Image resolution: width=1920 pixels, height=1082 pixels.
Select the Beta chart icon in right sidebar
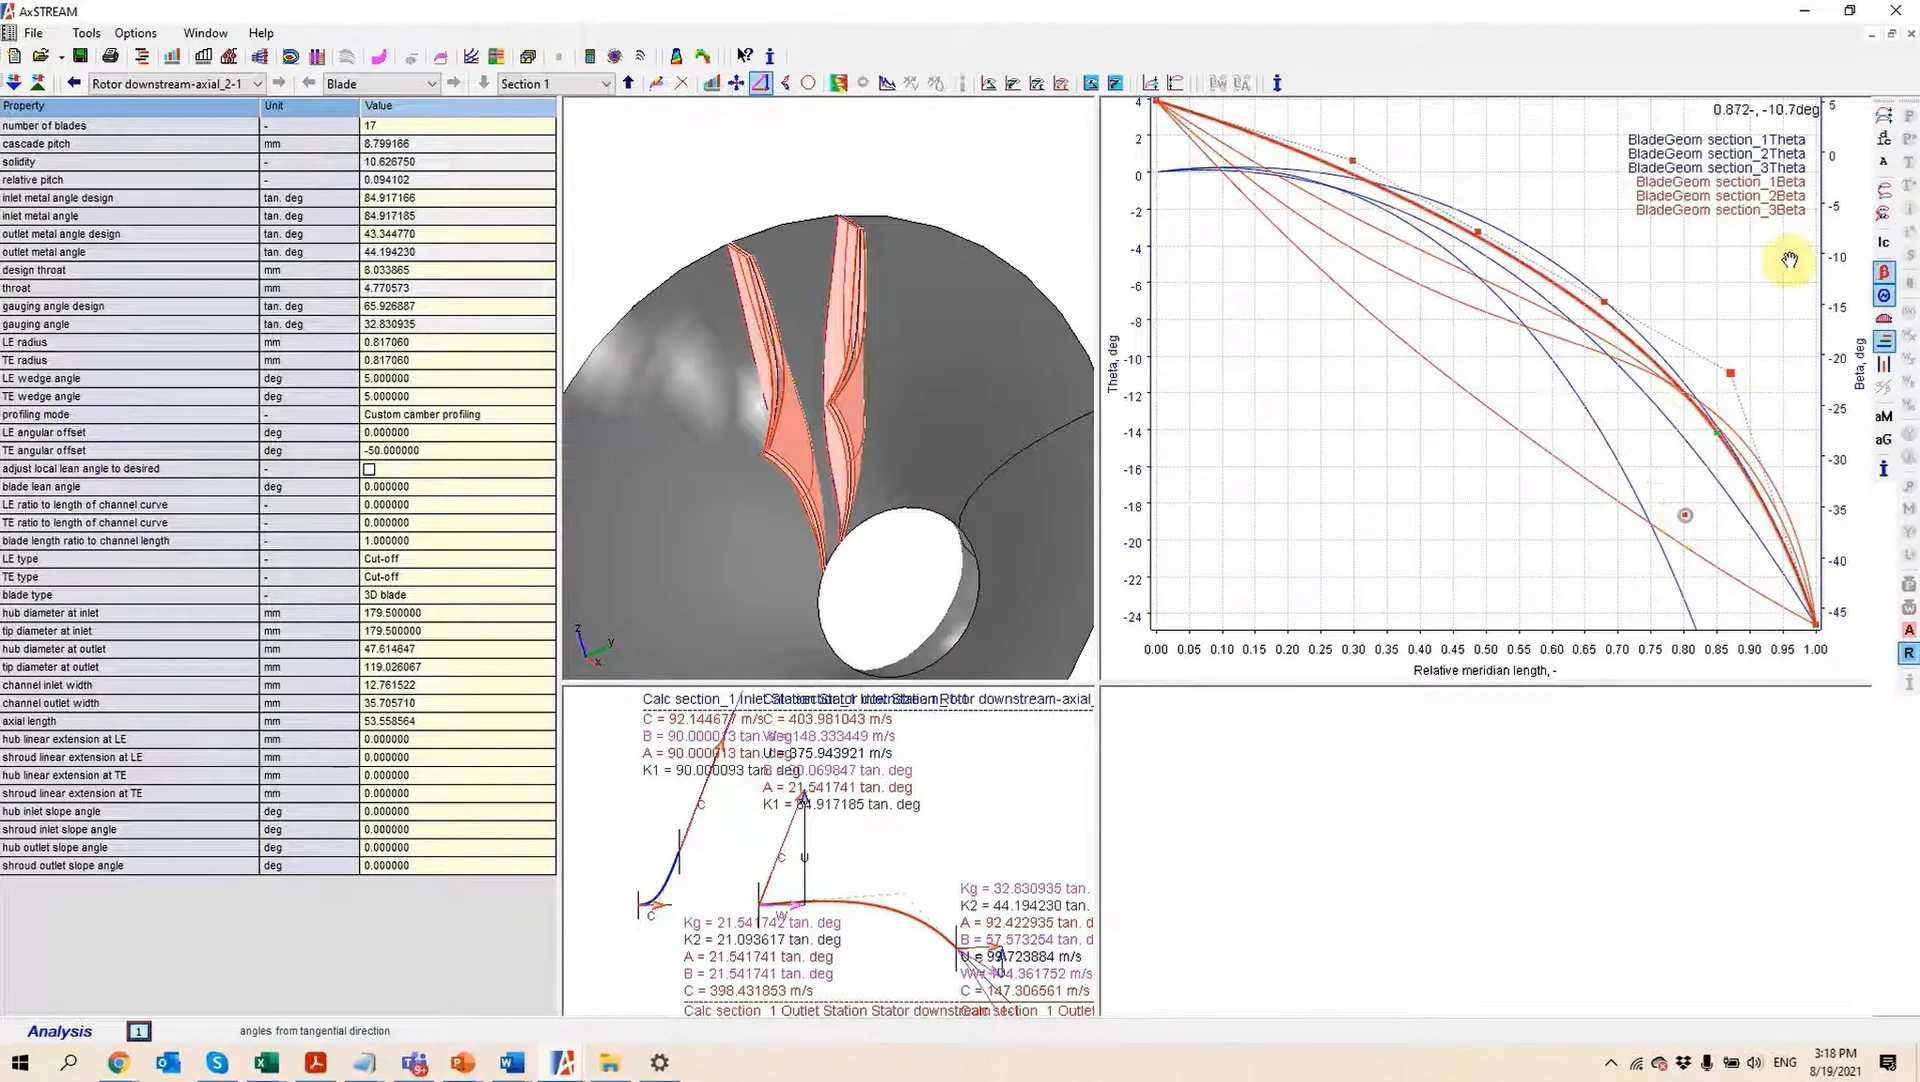pyautogui.click(x=1884, y=271)
